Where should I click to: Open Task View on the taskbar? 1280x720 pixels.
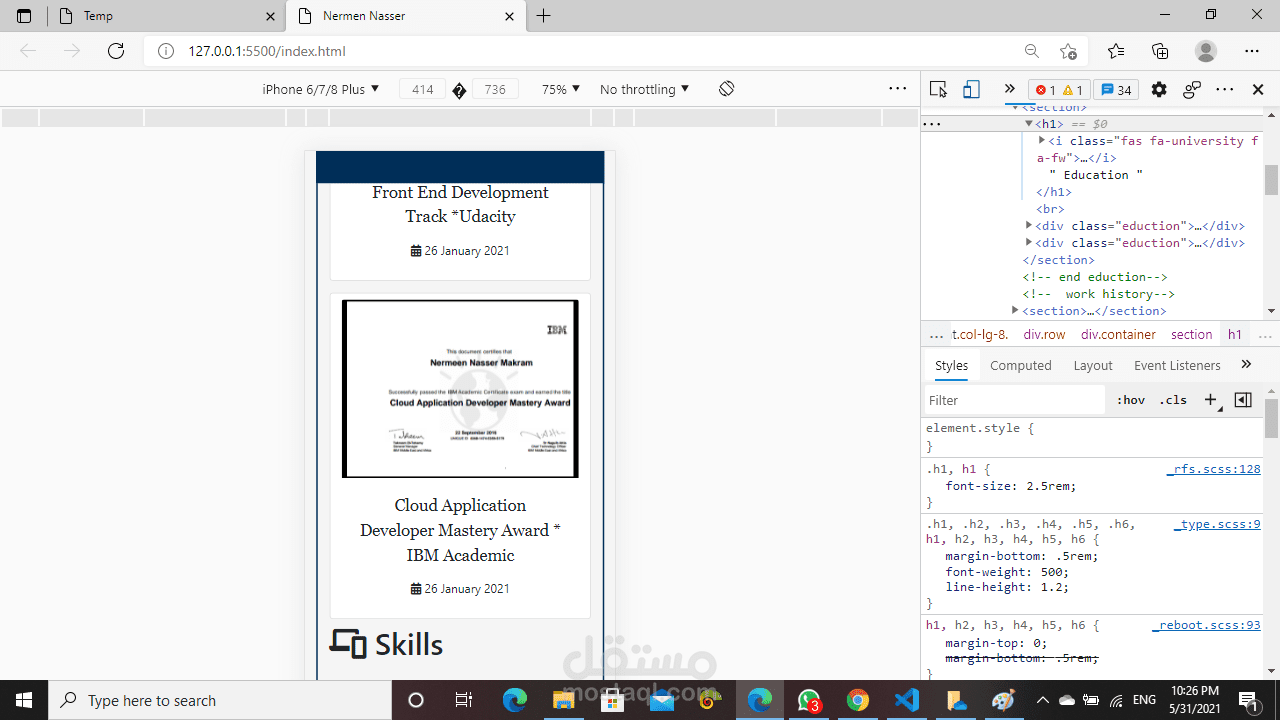[x=464, y=700]
